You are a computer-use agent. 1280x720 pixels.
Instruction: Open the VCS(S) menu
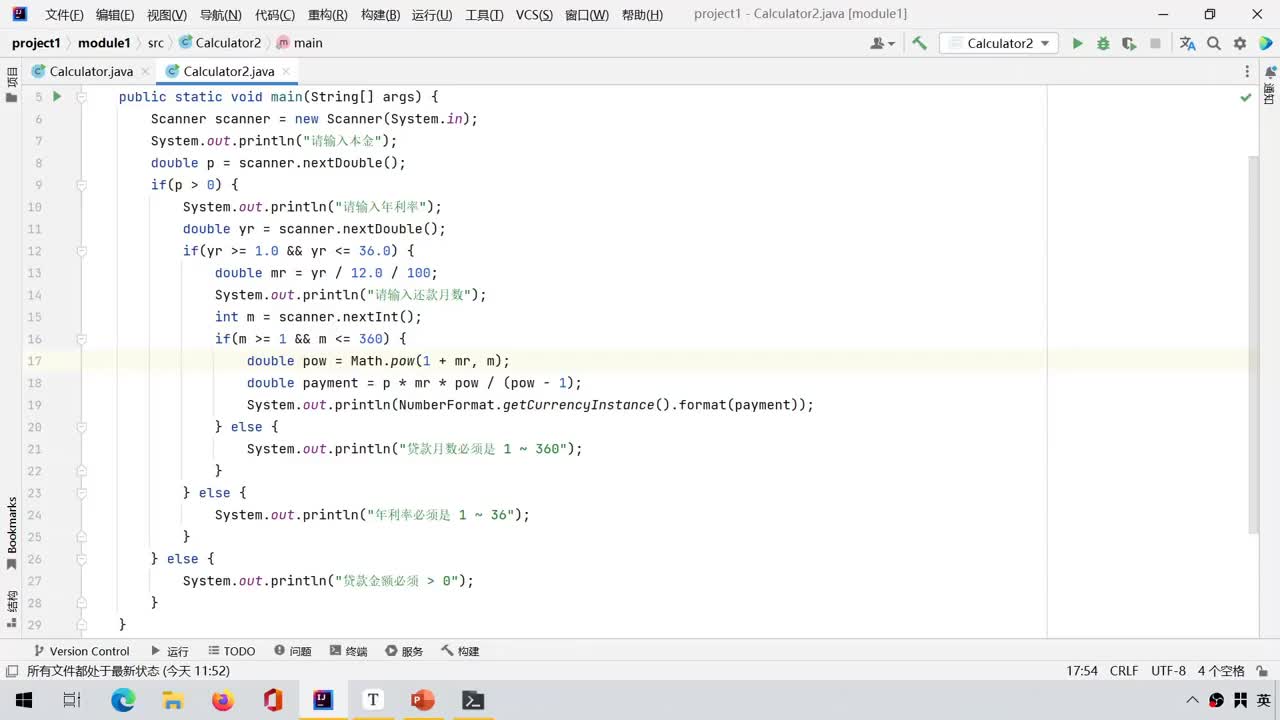click(x=534, y=15)
